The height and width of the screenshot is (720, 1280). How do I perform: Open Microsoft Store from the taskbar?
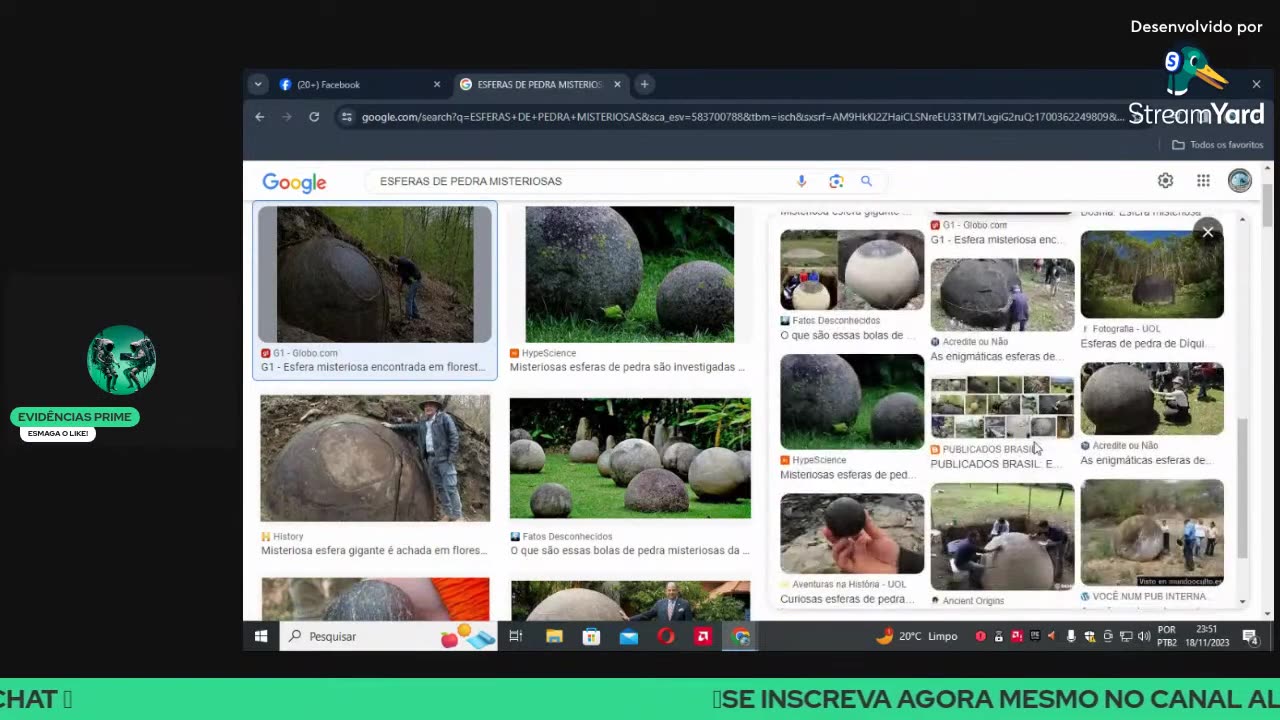tap(591, 636)
